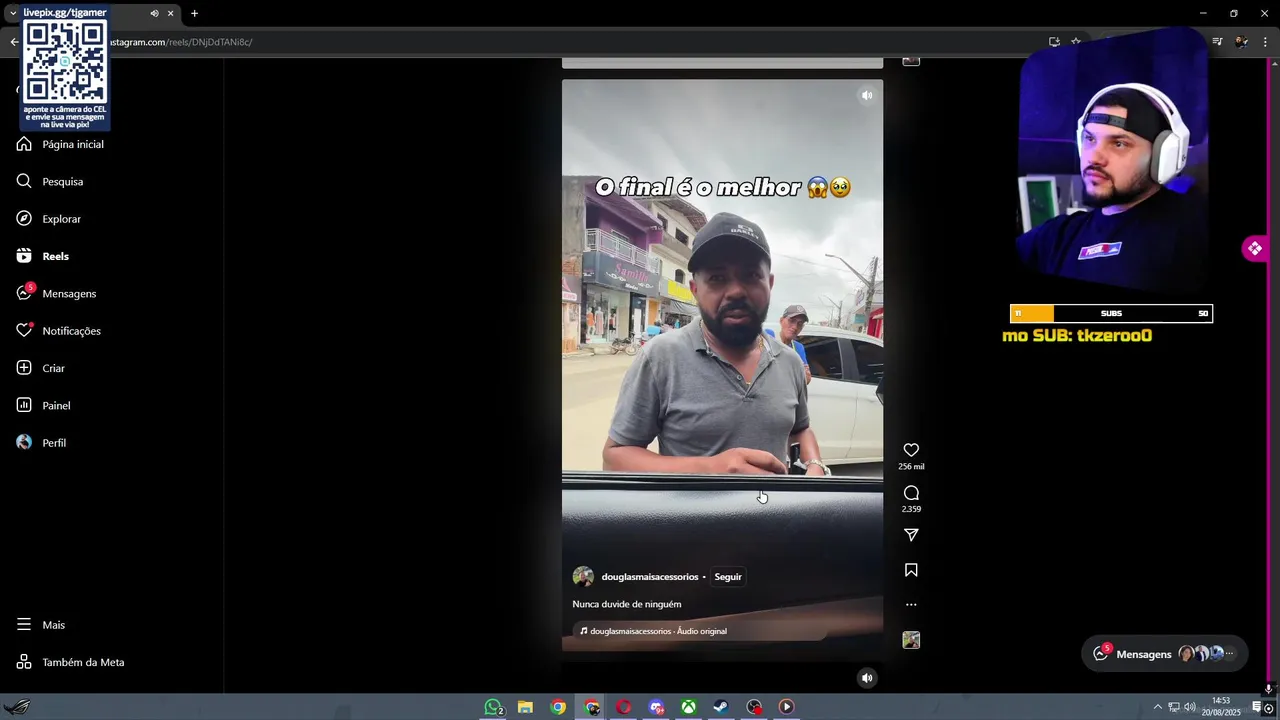Open volume control in system tray
The image size is (1280, 720).
click(1189, 707)
